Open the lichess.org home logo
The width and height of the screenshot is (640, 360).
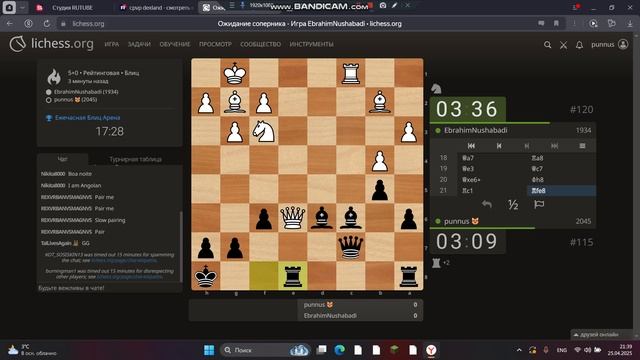[51, 44]
